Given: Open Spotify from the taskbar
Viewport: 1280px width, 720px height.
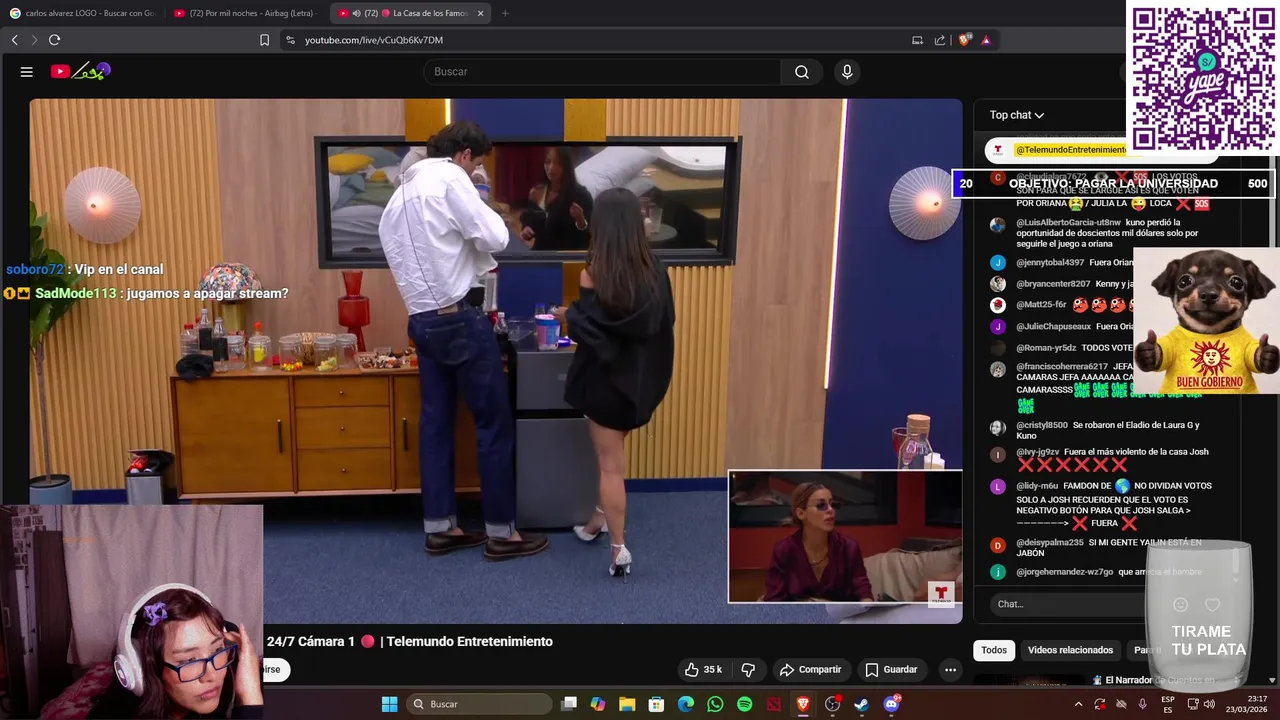Looking at the screenshot, I should pos(744,704).
